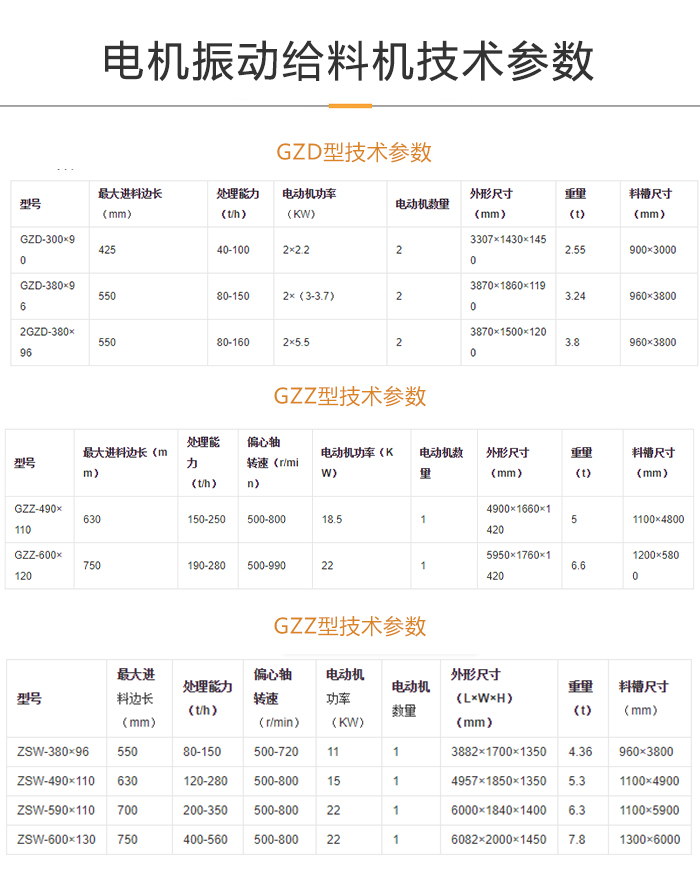Select the 5950×1760×1420 dimension cell
The width and height of the screenshot is (700, 870).
(517, 565)
